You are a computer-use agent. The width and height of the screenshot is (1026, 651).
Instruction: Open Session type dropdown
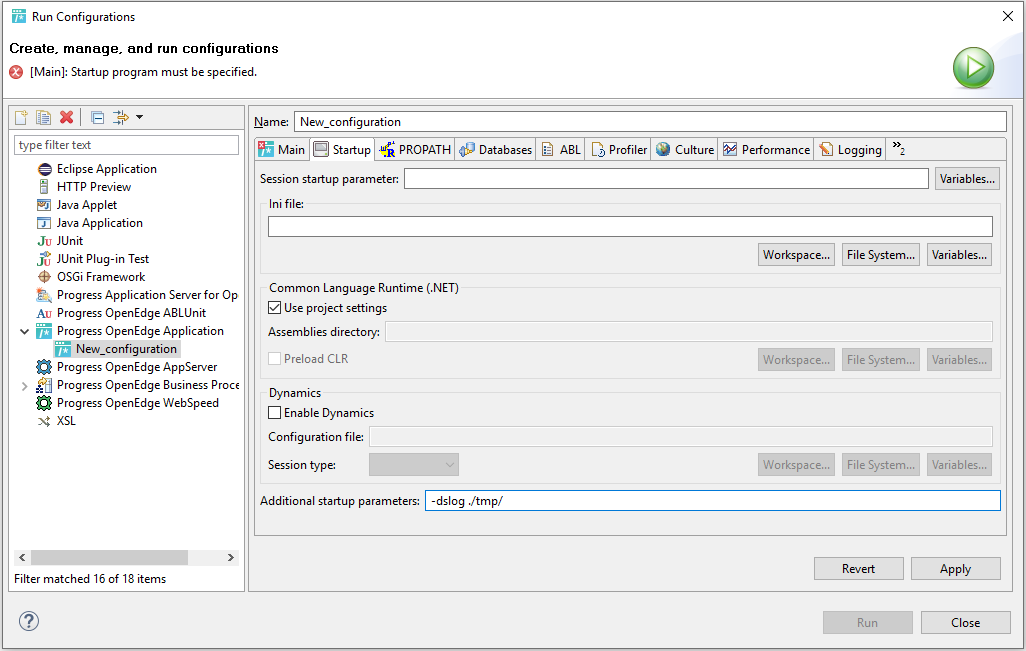coord(414,465)
